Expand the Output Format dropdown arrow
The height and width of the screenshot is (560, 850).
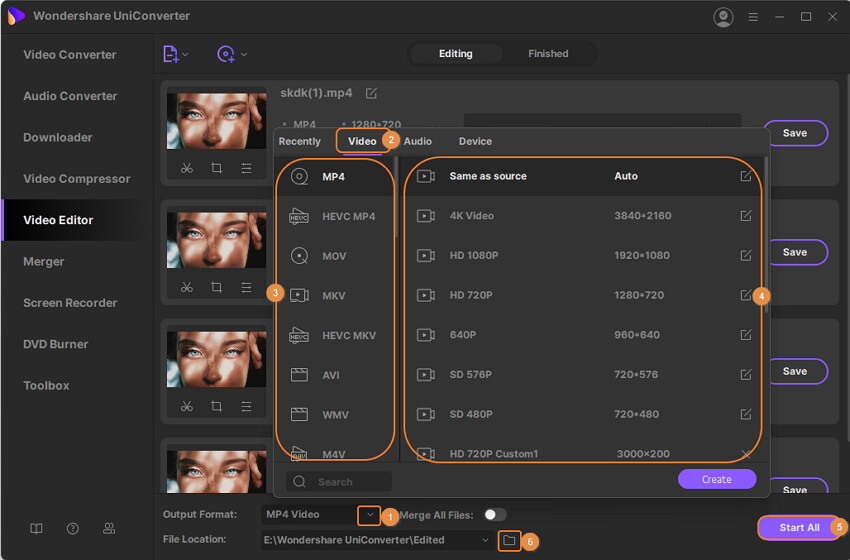click(368, 514)
